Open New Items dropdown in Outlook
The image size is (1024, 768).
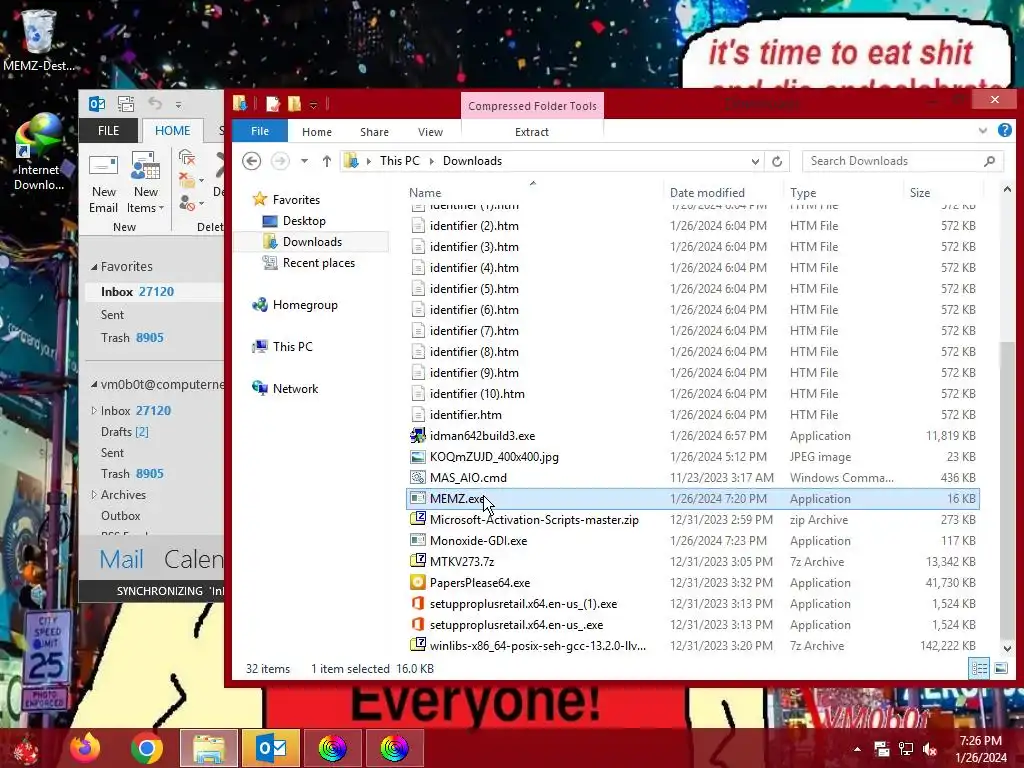pyautogui.click(x=146, y=183)
